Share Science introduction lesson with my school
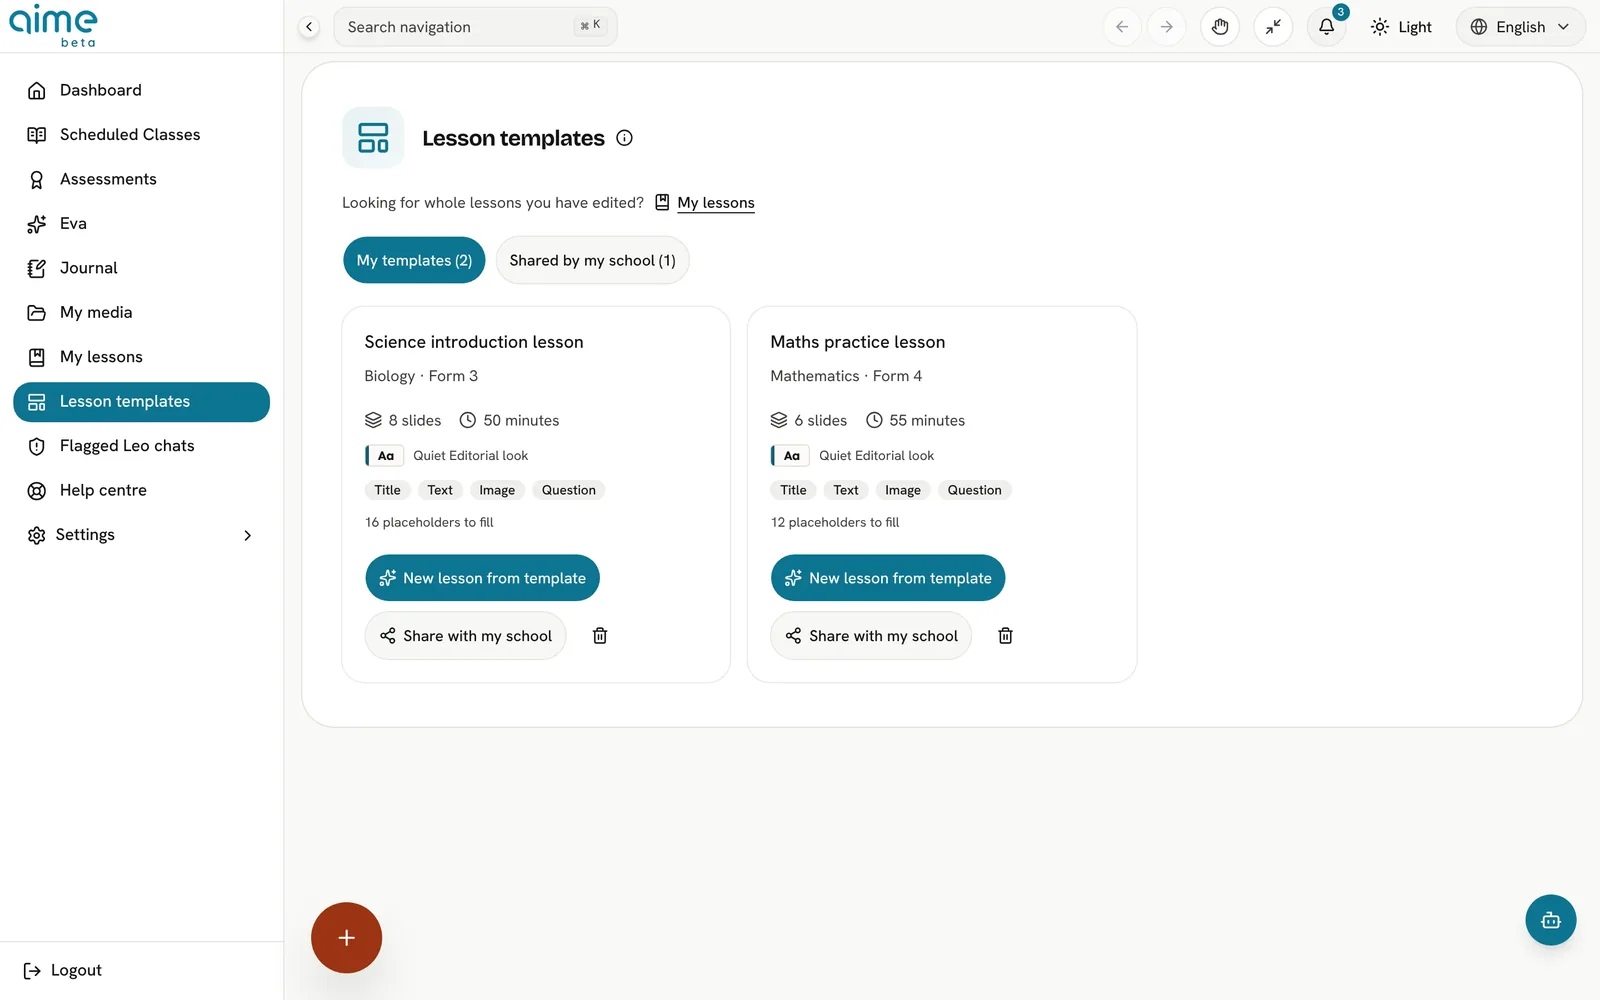Image resolution: width=1600 pixels, height=1000 pixels. click(x=466, y=636)
